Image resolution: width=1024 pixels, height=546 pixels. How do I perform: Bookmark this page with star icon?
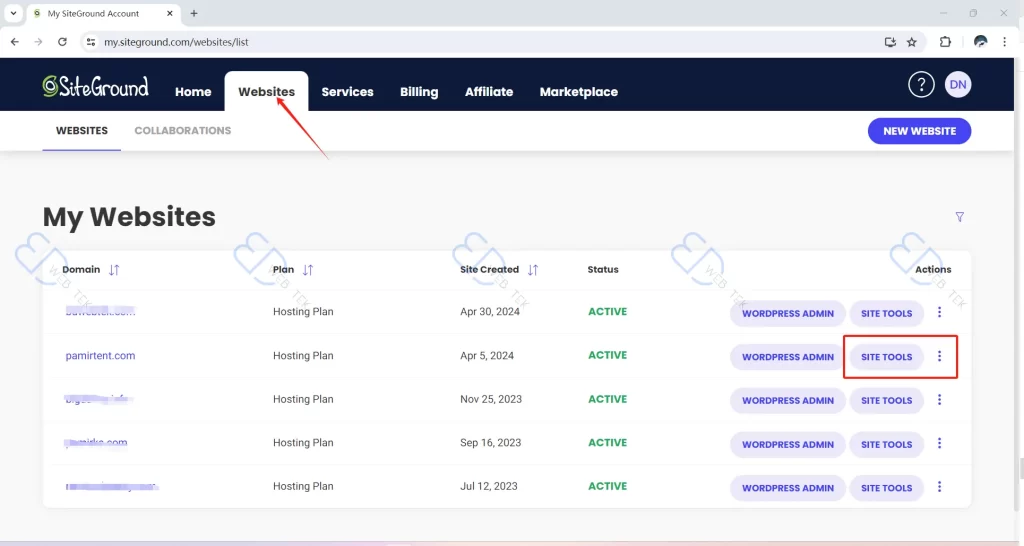(912, 42)
